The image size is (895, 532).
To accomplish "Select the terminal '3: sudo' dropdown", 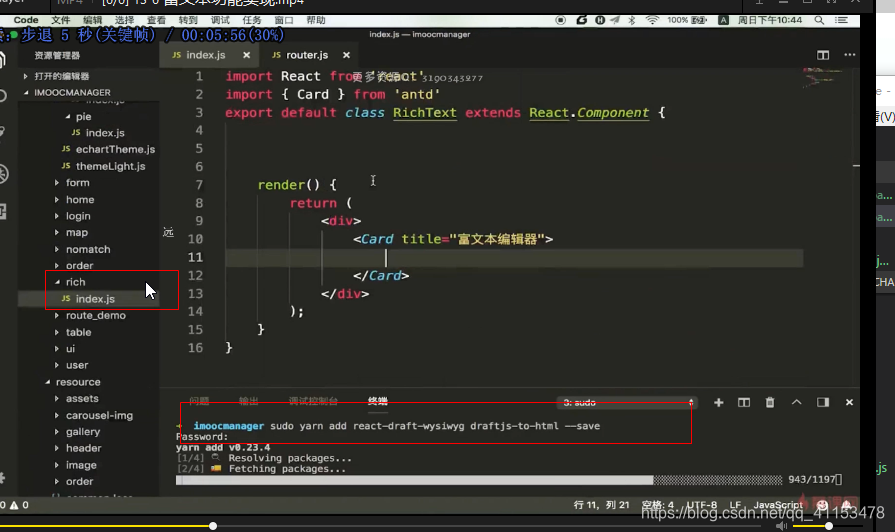I will pos(627,402).
